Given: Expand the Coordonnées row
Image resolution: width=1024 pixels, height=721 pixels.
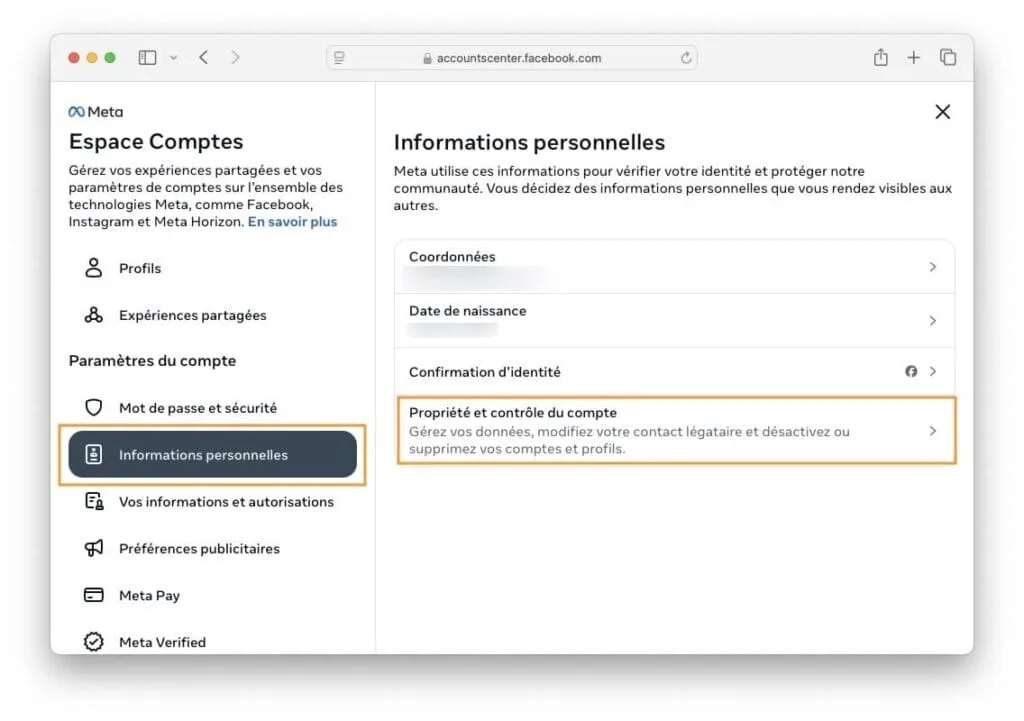Looking at the screenshot, I should (x=670, y=266).
